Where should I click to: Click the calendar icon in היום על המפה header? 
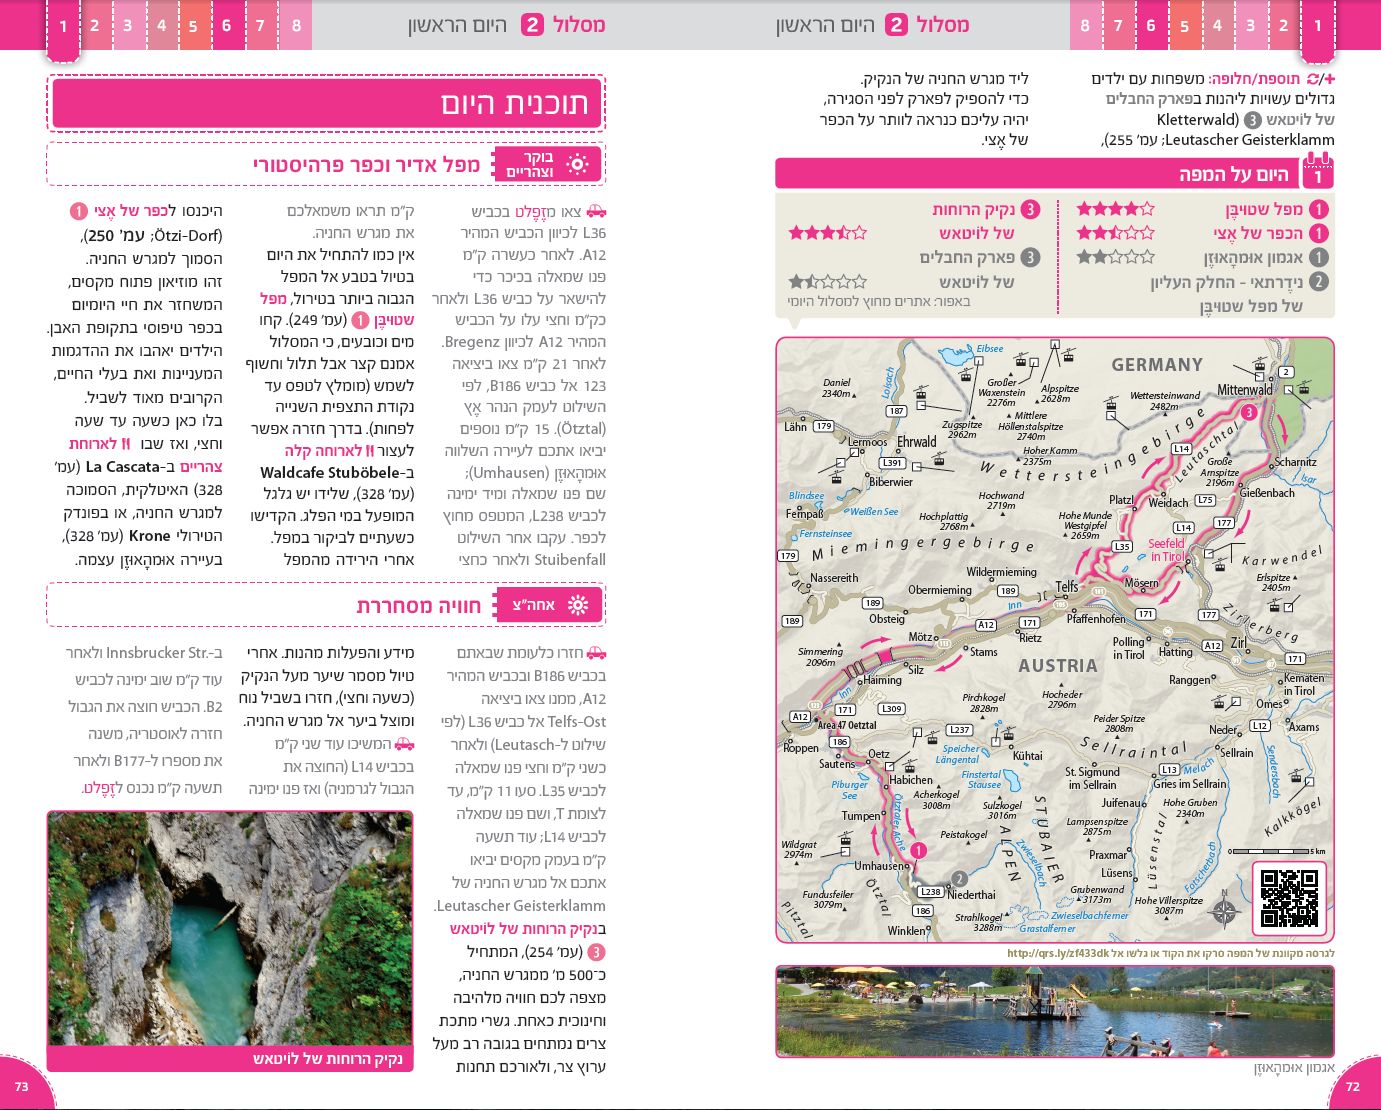point(1318,174)
